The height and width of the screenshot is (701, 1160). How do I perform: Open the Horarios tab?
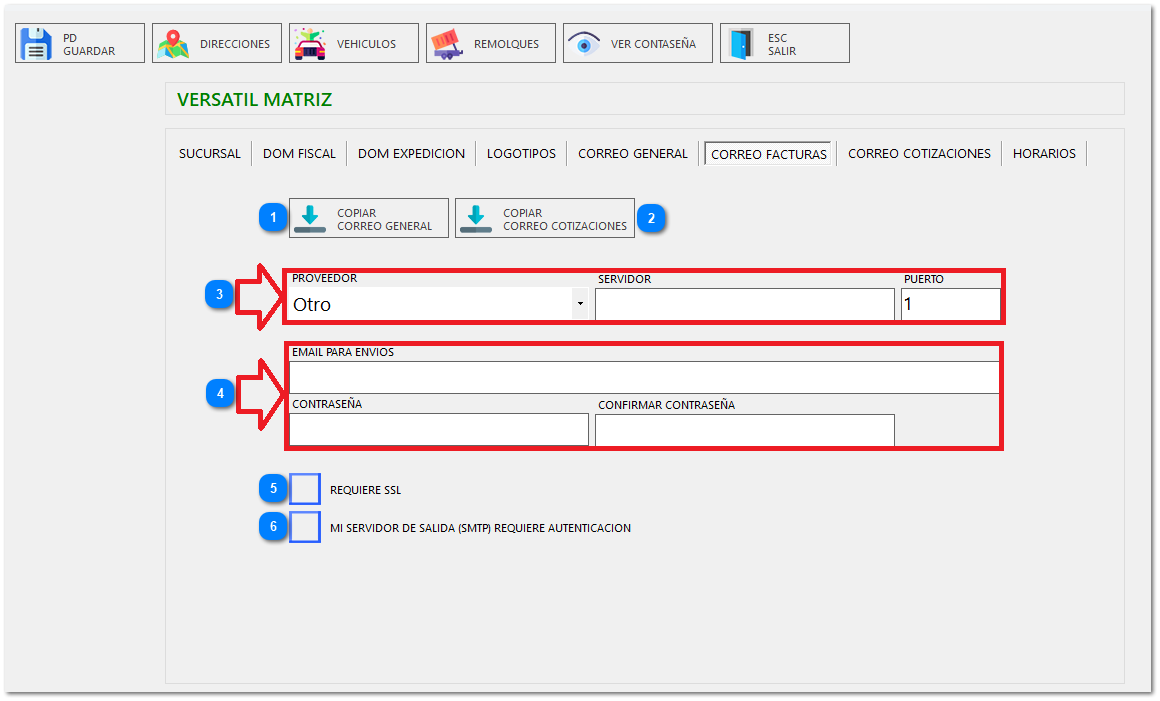point(1044,154)
